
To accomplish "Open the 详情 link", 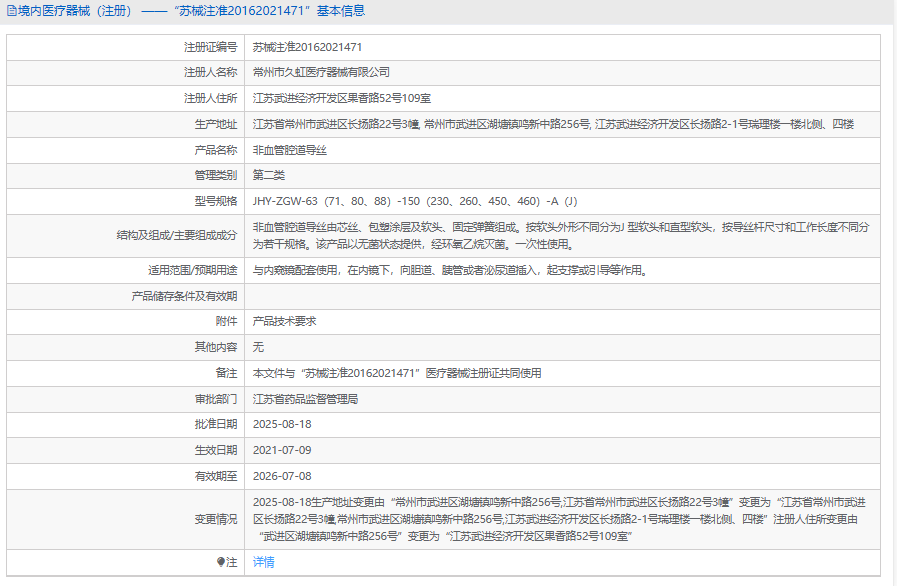I will pos(264,562).
